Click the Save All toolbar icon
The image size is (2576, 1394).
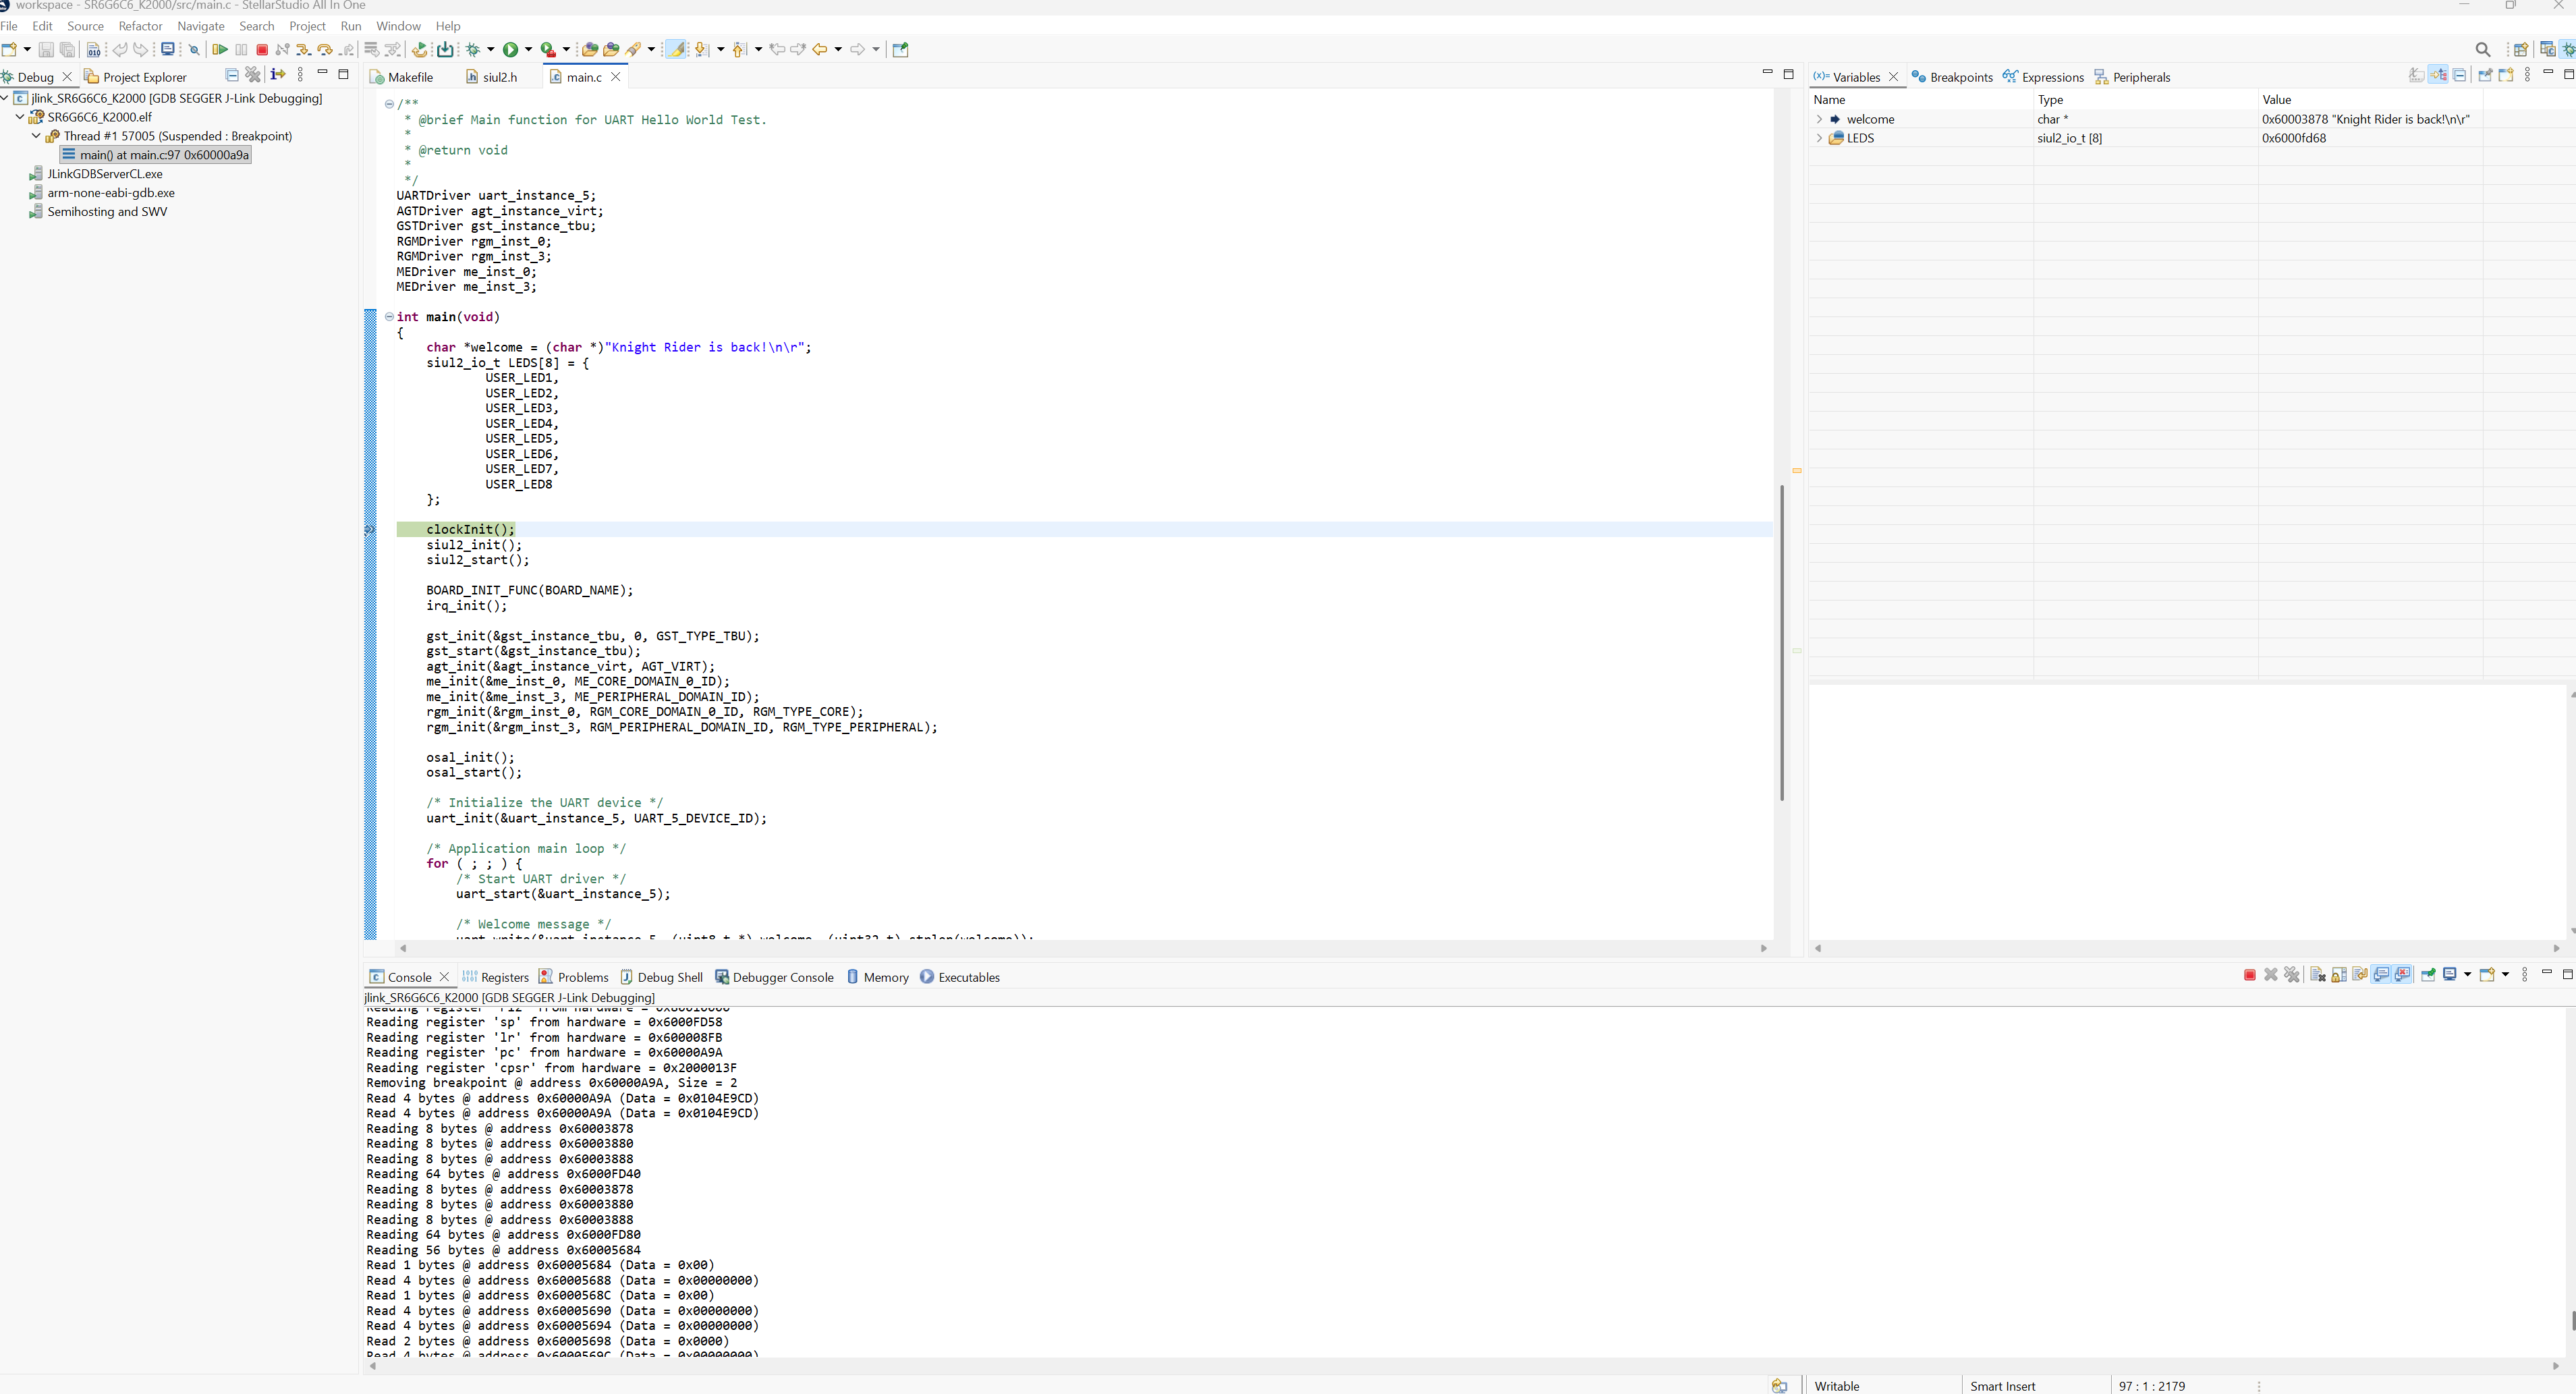[x=67, y=49]
